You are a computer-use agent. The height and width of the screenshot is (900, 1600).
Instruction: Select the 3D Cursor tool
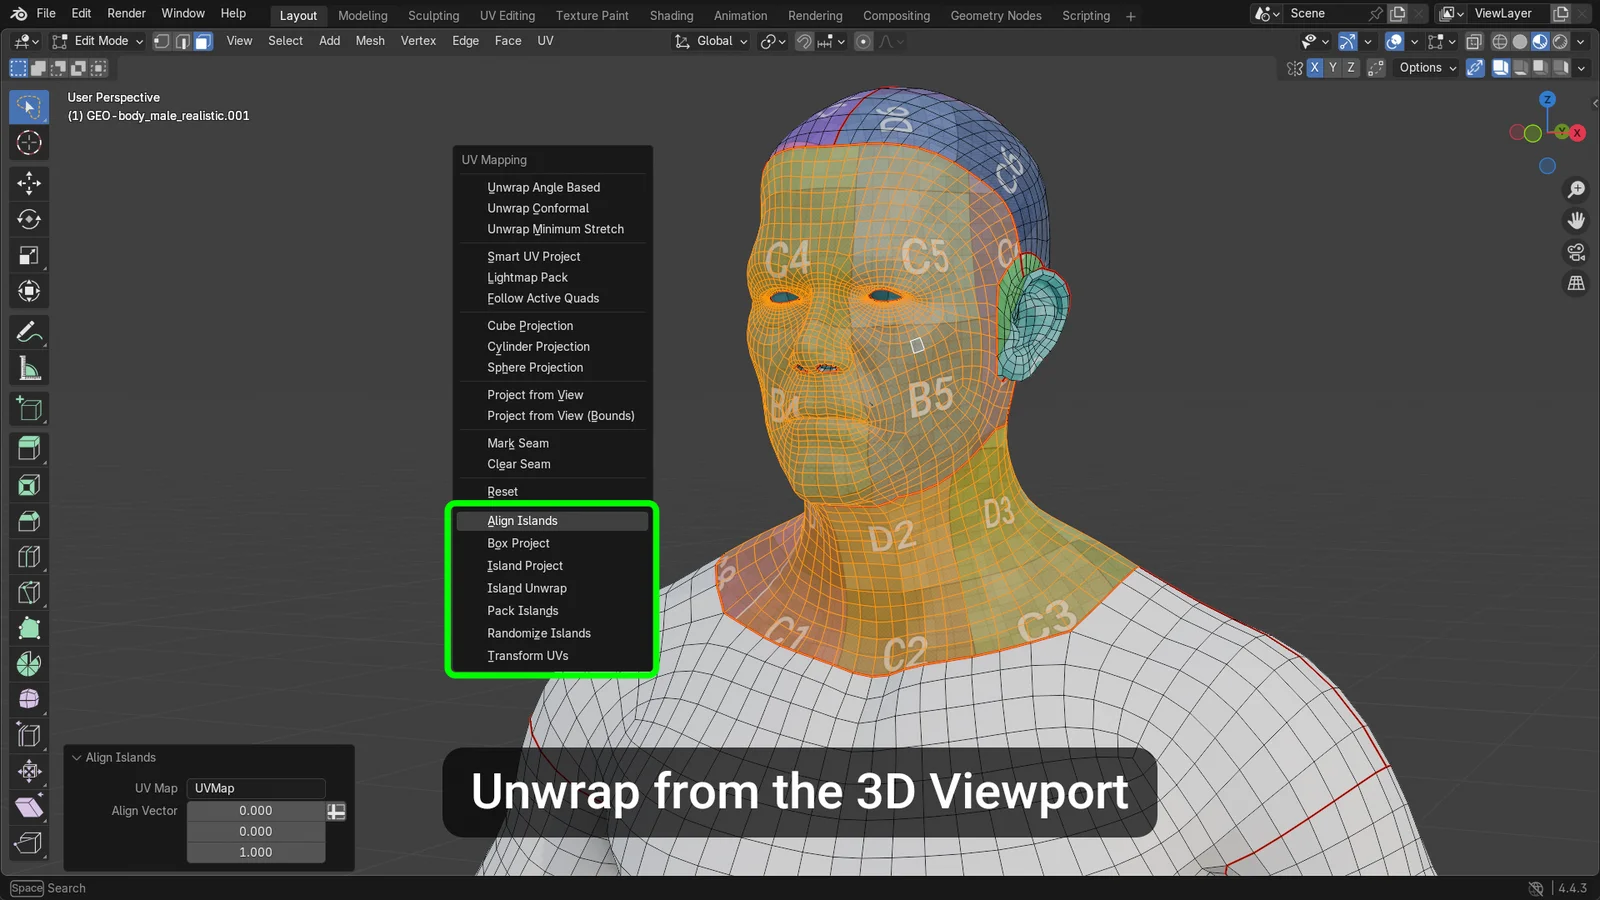click(x=29, y=143)
